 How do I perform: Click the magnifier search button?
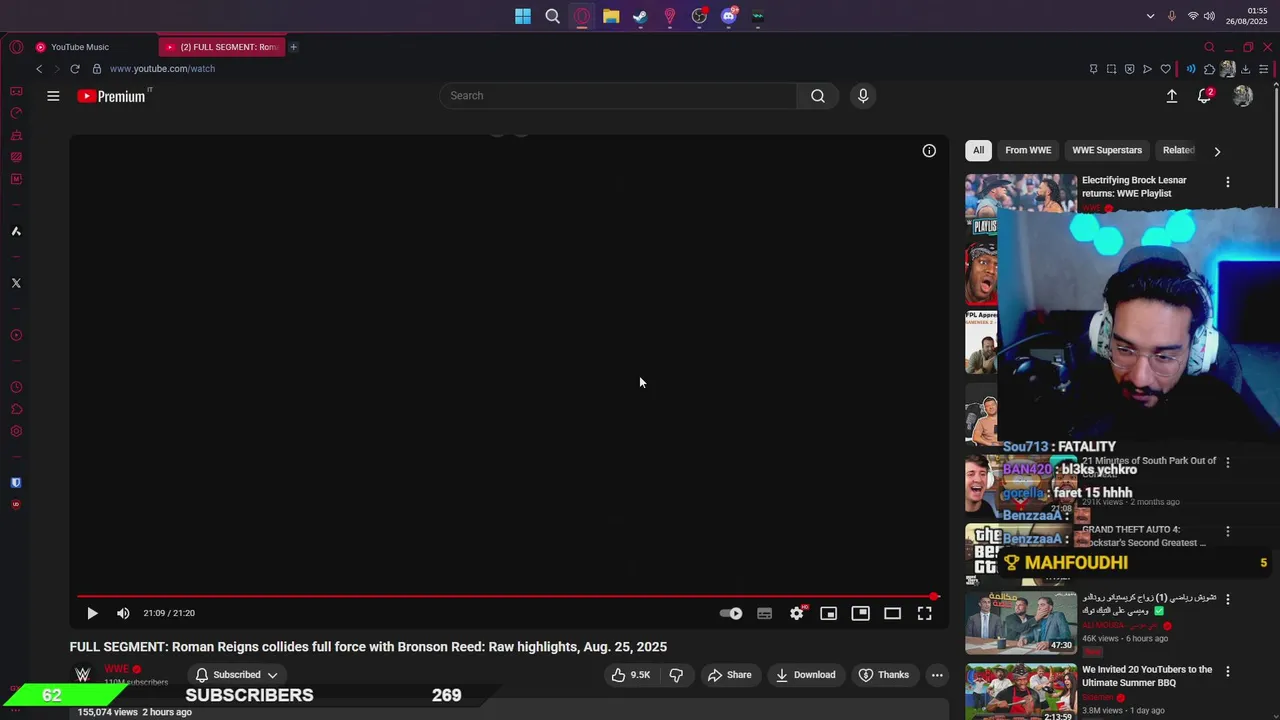(818, 96)
